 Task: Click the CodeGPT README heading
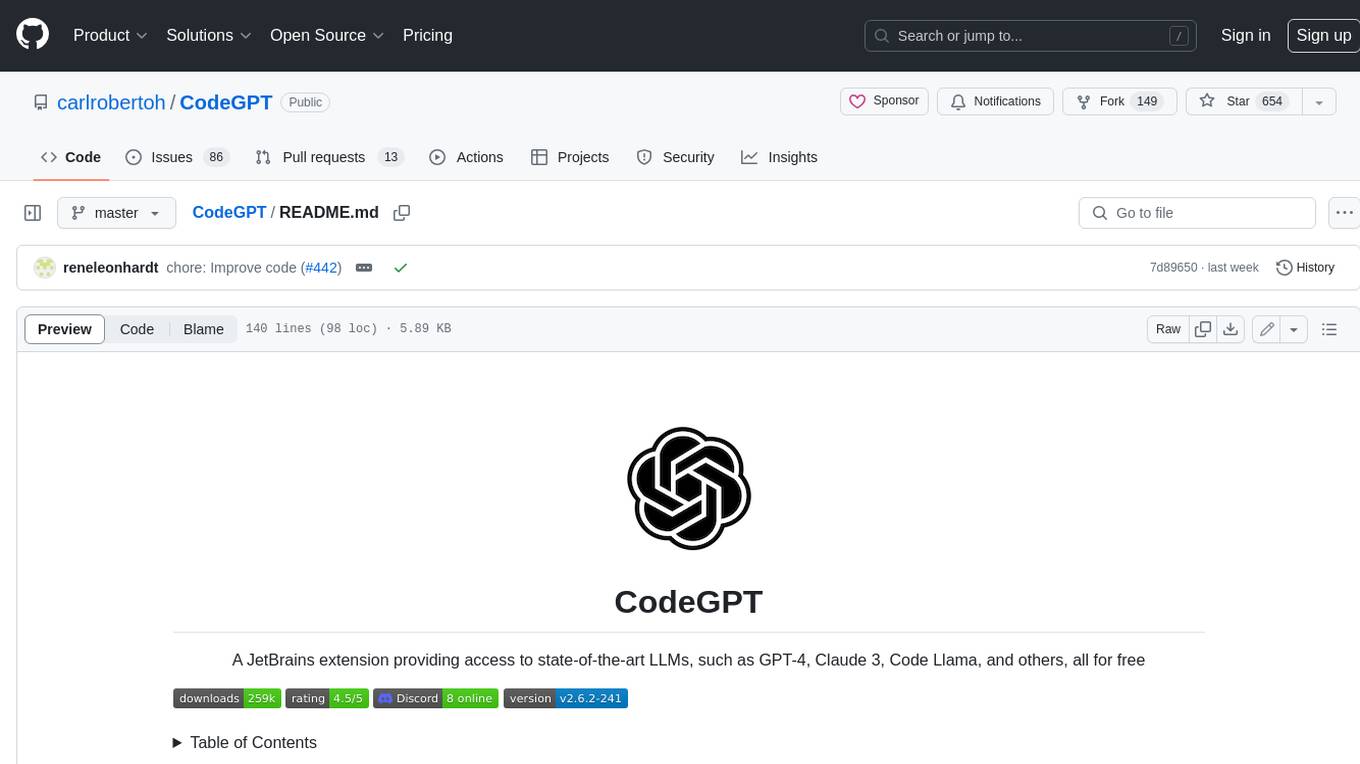[688, 602]
